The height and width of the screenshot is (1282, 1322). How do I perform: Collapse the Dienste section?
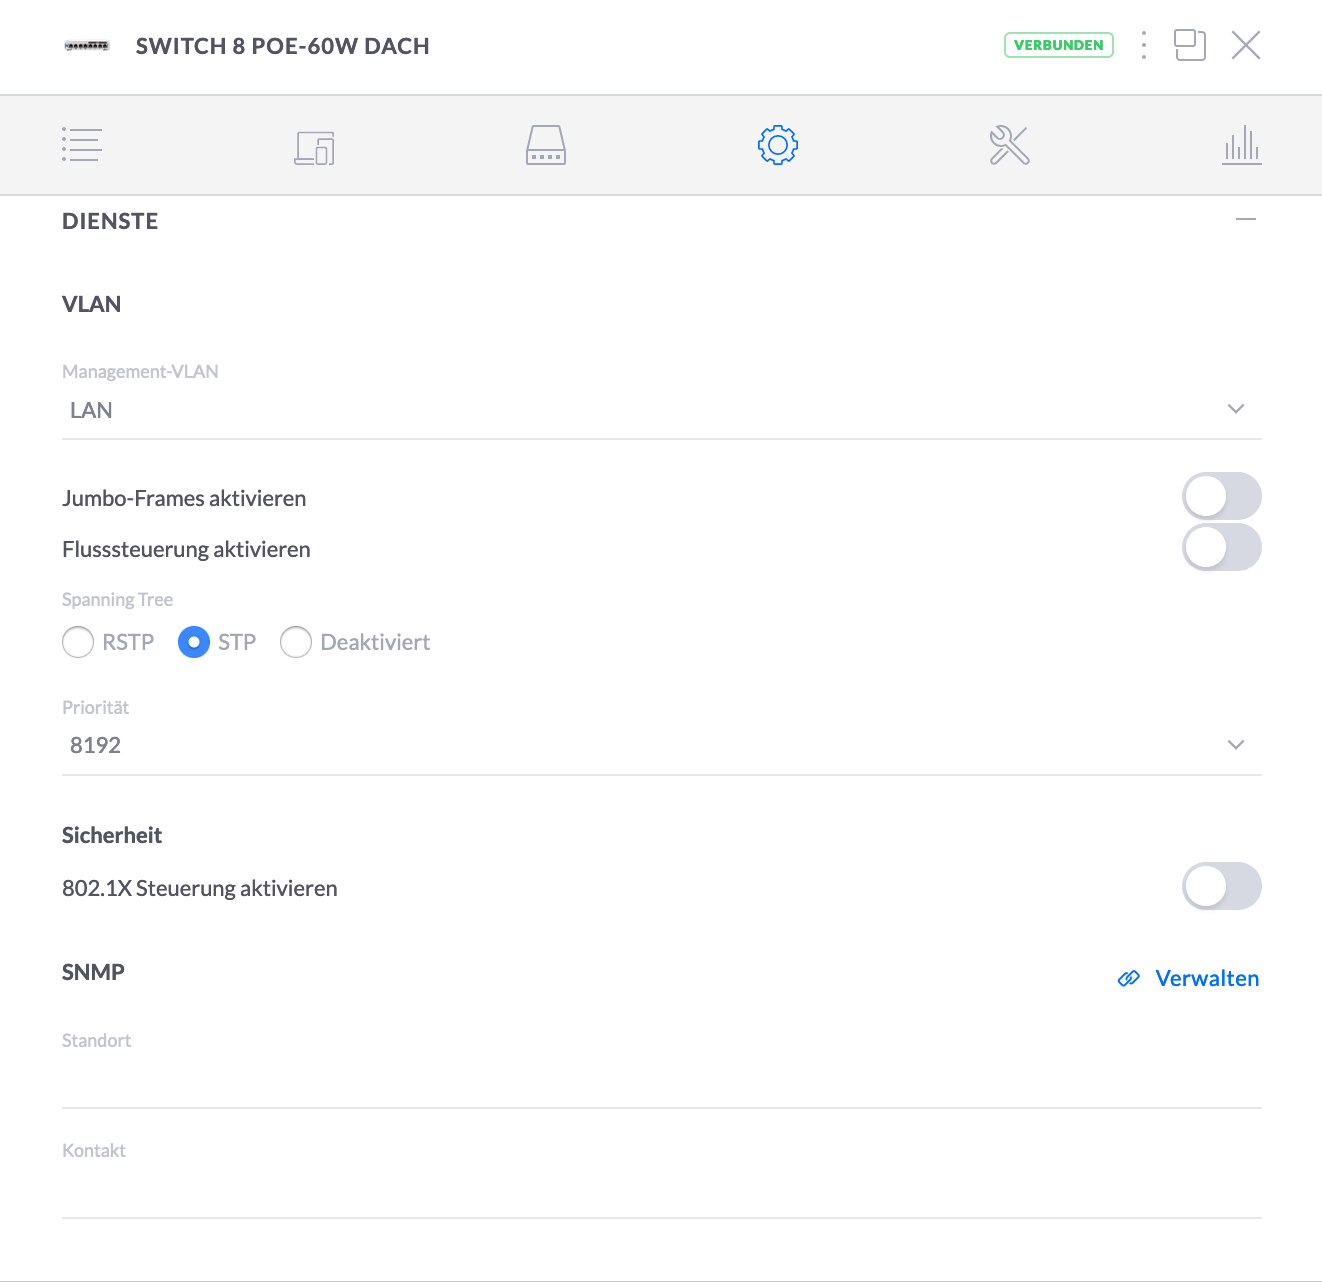[1246, 219]
